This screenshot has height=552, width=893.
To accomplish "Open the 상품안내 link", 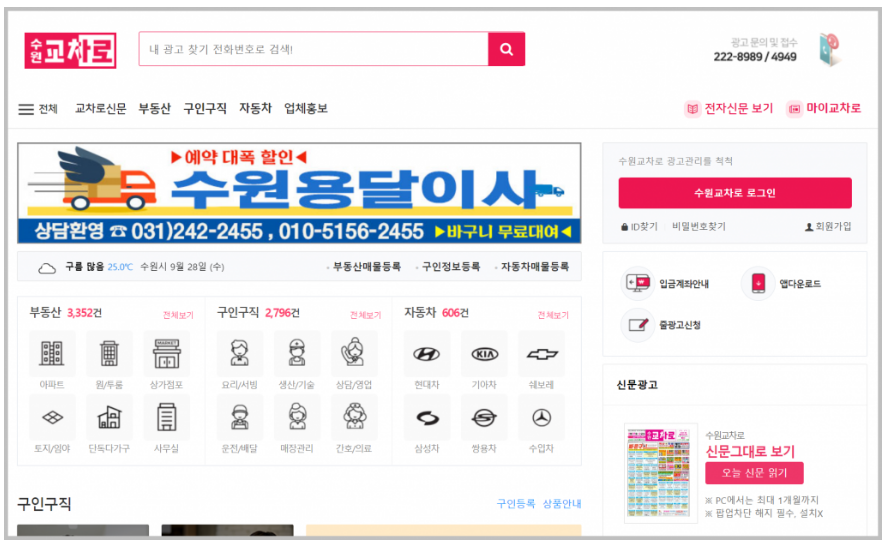I will tap(562, 504).
